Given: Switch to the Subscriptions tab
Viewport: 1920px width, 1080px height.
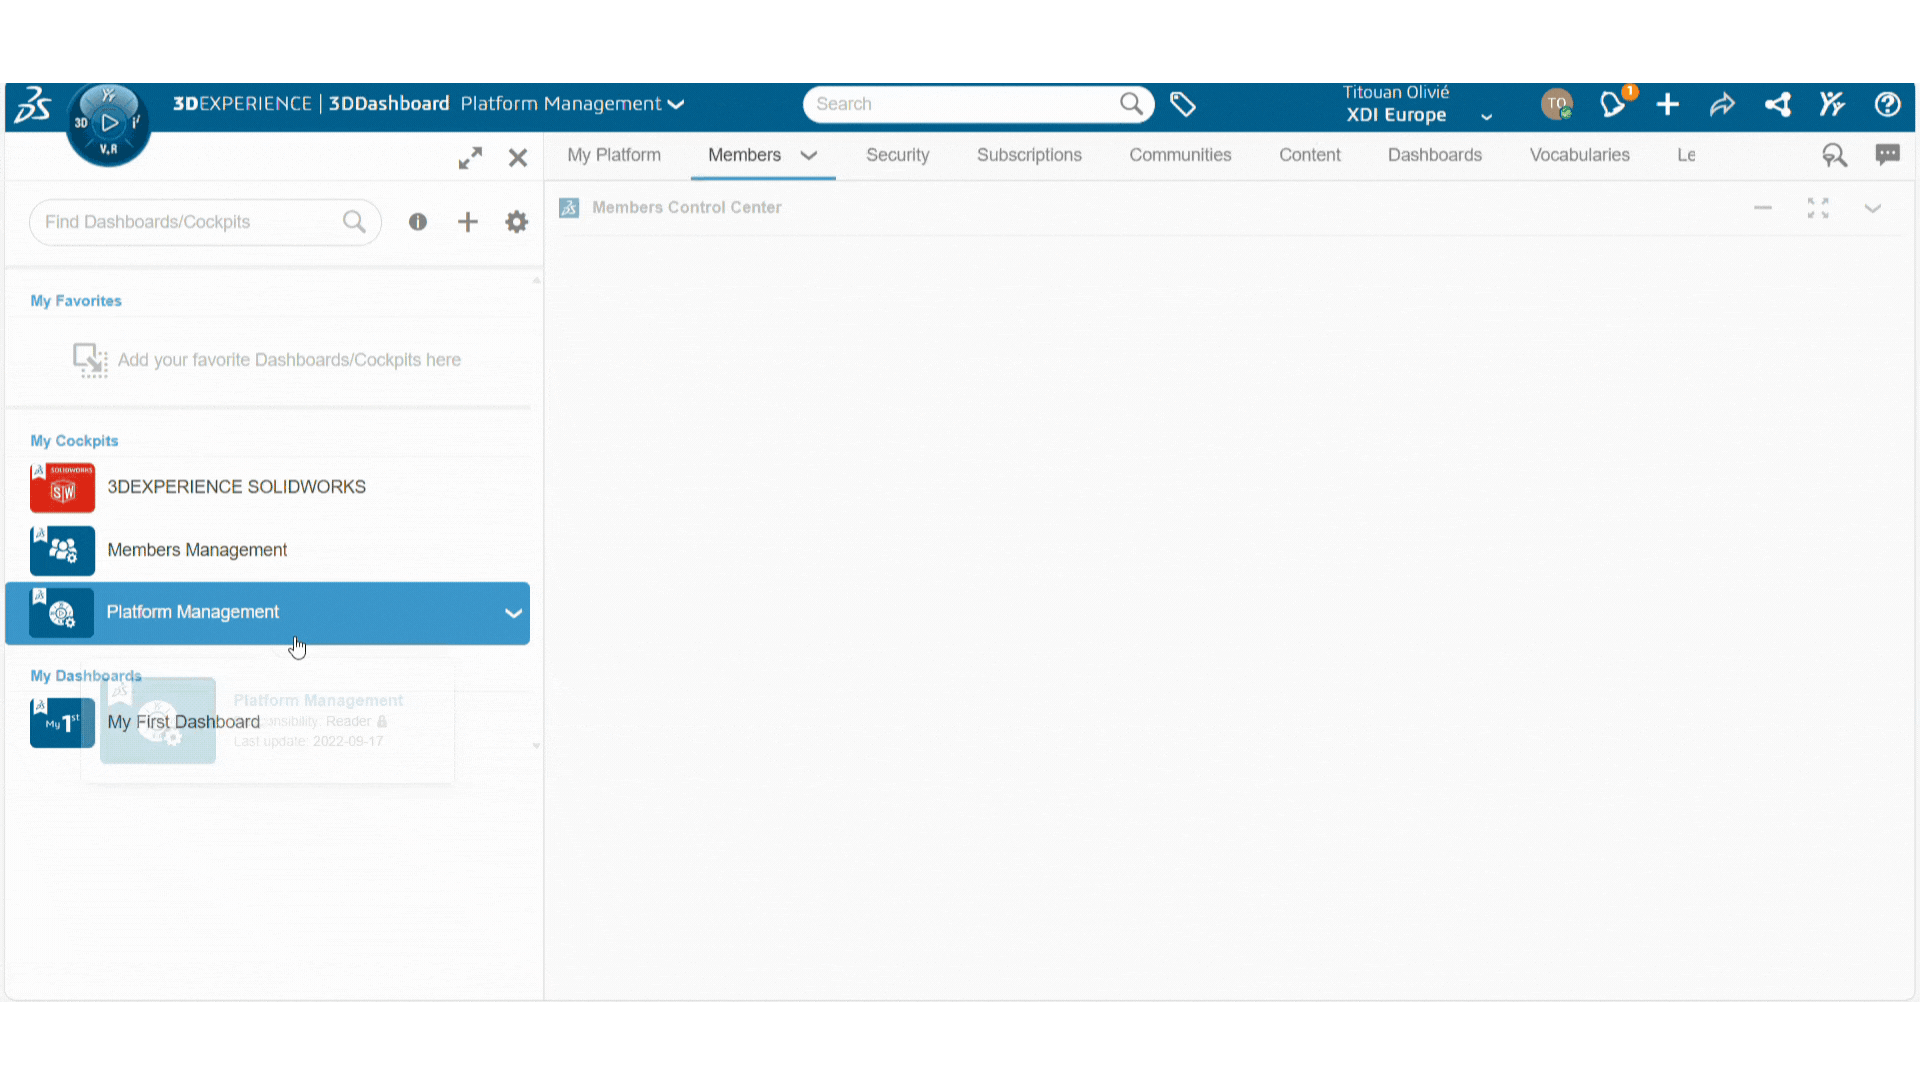Looking at the screenshot, I should [x=1029, y=155].
